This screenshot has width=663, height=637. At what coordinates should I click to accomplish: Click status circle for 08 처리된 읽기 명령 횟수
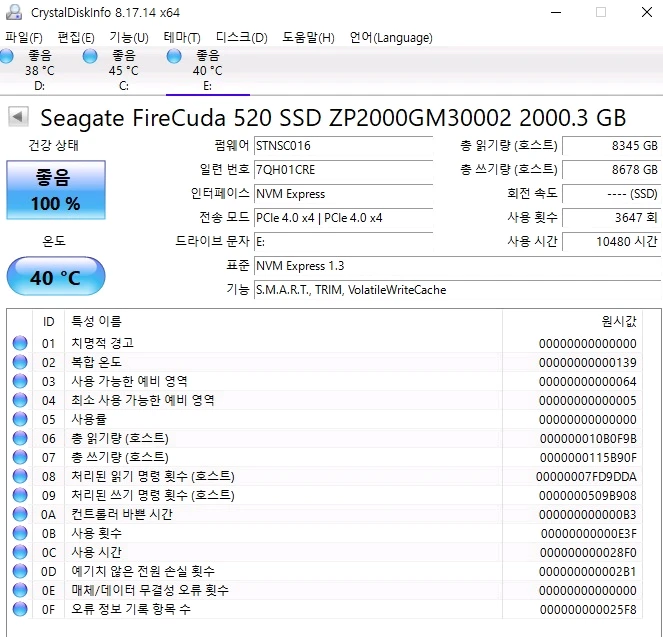click(x=20, y=476)
